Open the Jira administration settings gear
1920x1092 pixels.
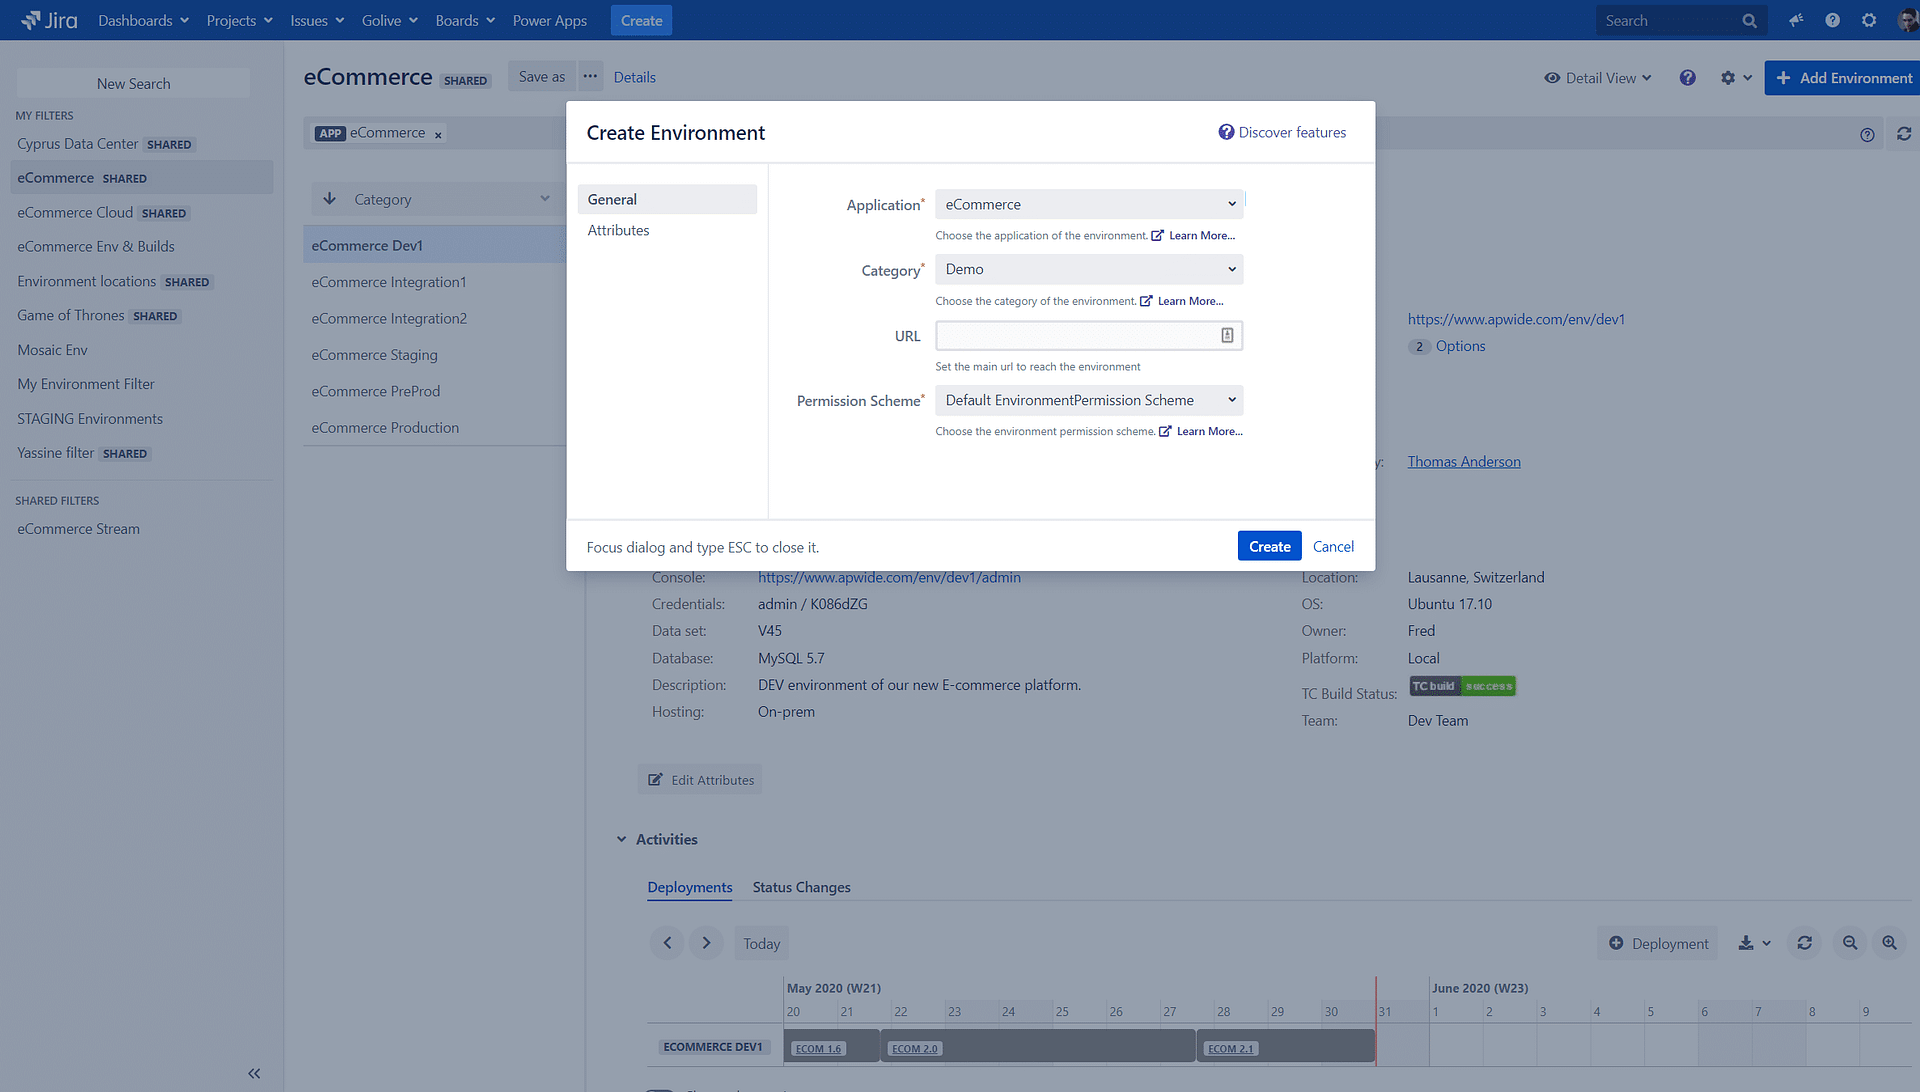pos(1868,20)
